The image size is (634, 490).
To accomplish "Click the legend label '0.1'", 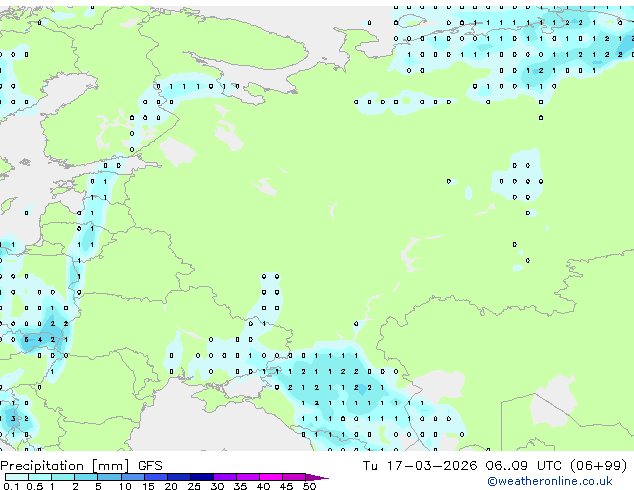I will point(11,486).
